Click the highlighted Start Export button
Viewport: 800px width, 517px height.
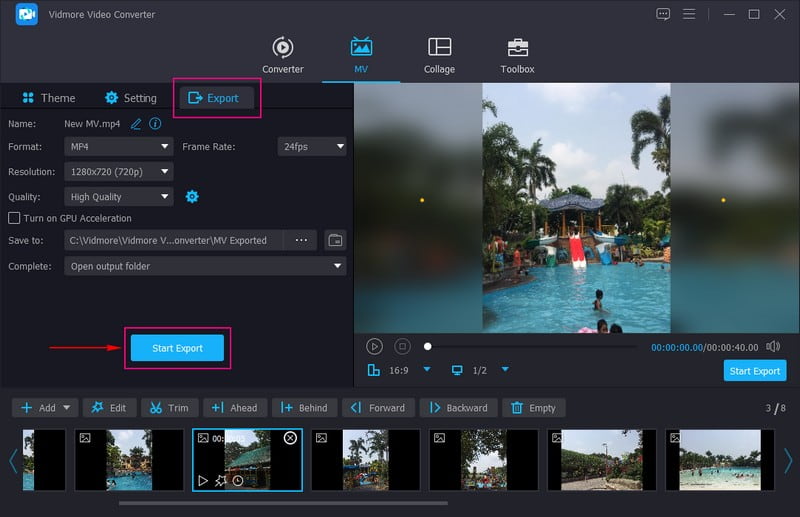click(177, 348)
